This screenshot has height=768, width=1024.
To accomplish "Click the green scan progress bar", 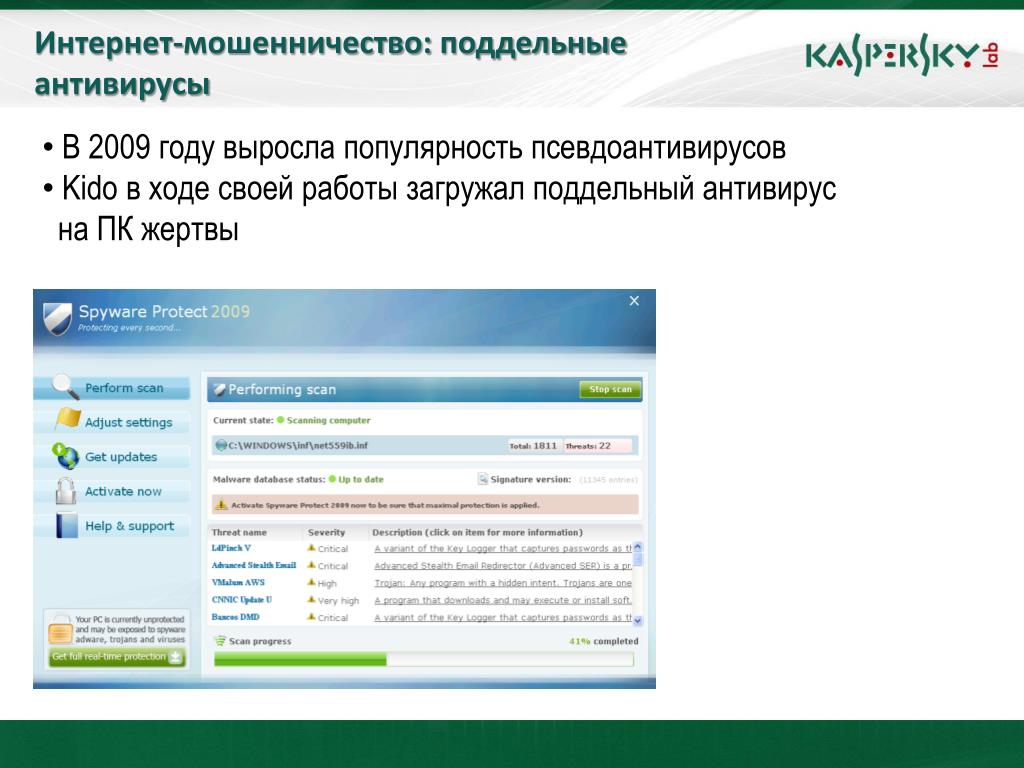I will [424, 660].
